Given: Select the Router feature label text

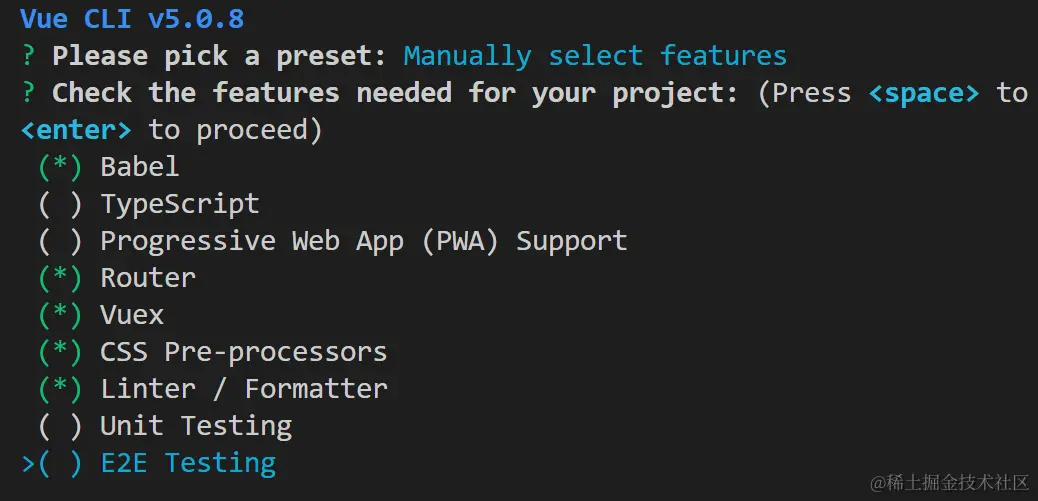Looking at the screenshot, I should tap(148, 278).
